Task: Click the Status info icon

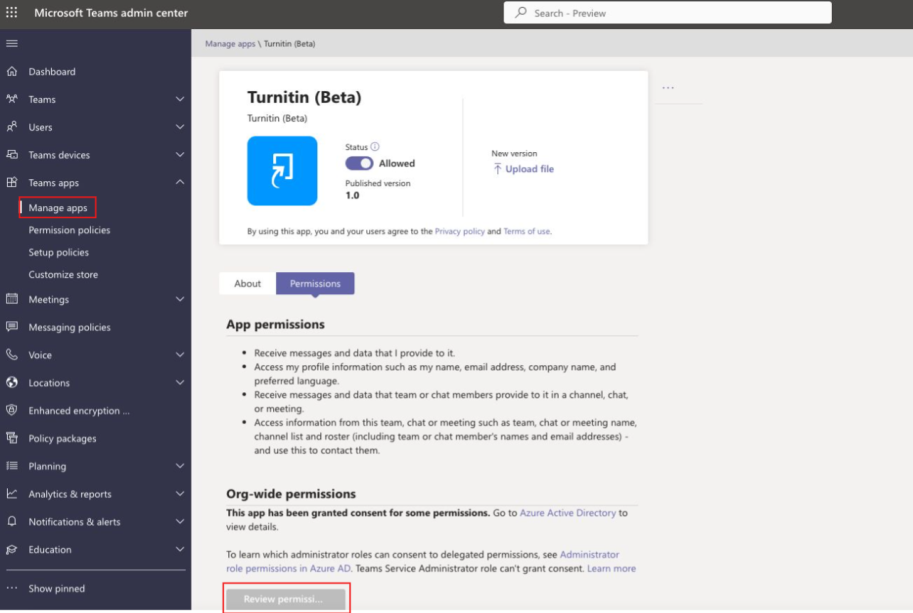Action: pos(375,147)
